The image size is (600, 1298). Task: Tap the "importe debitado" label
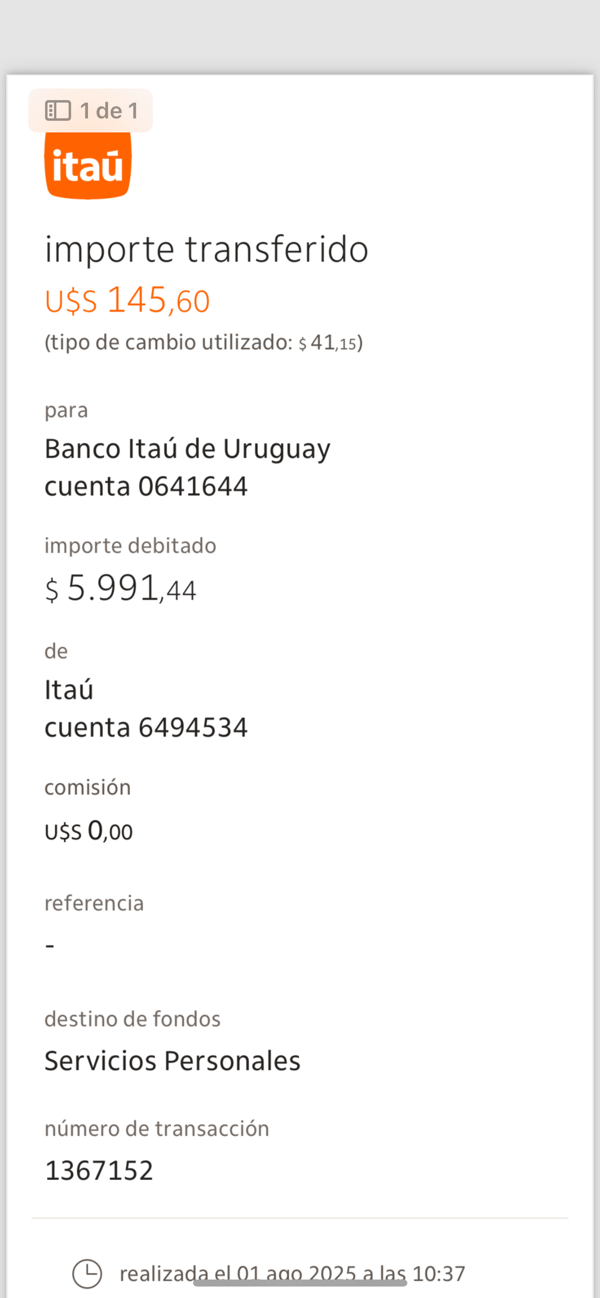point(130,546)
